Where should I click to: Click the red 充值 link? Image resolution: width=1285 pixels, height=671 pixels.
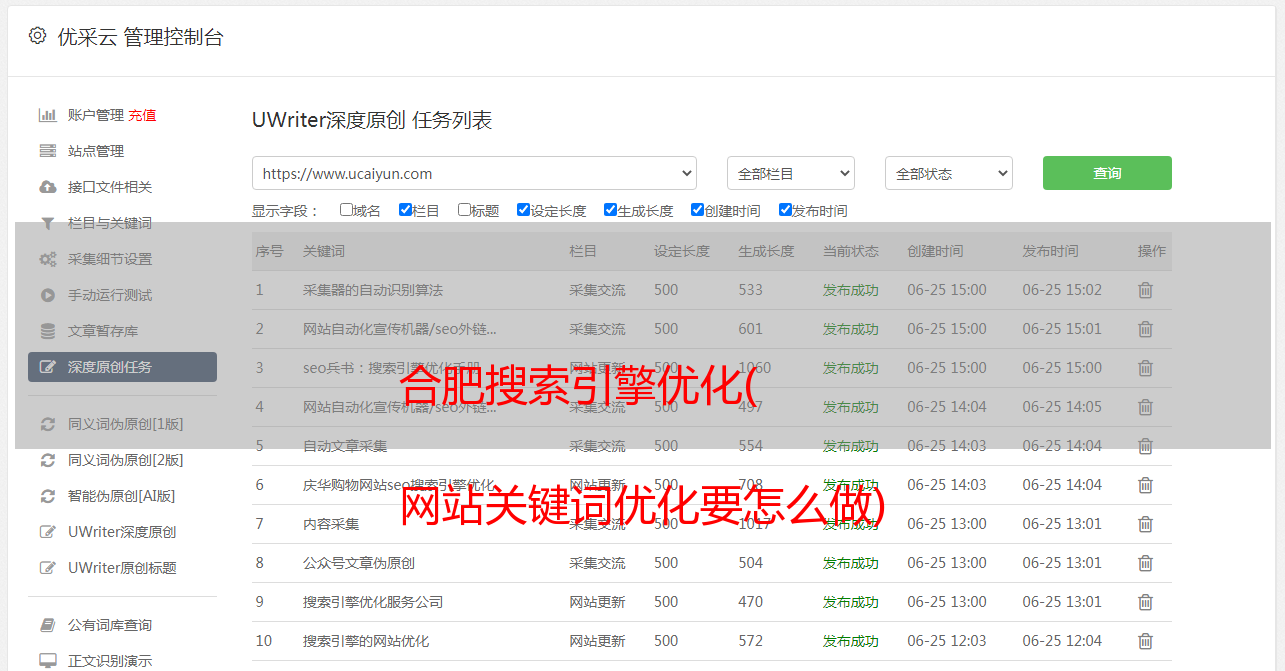tap(142, 115)
